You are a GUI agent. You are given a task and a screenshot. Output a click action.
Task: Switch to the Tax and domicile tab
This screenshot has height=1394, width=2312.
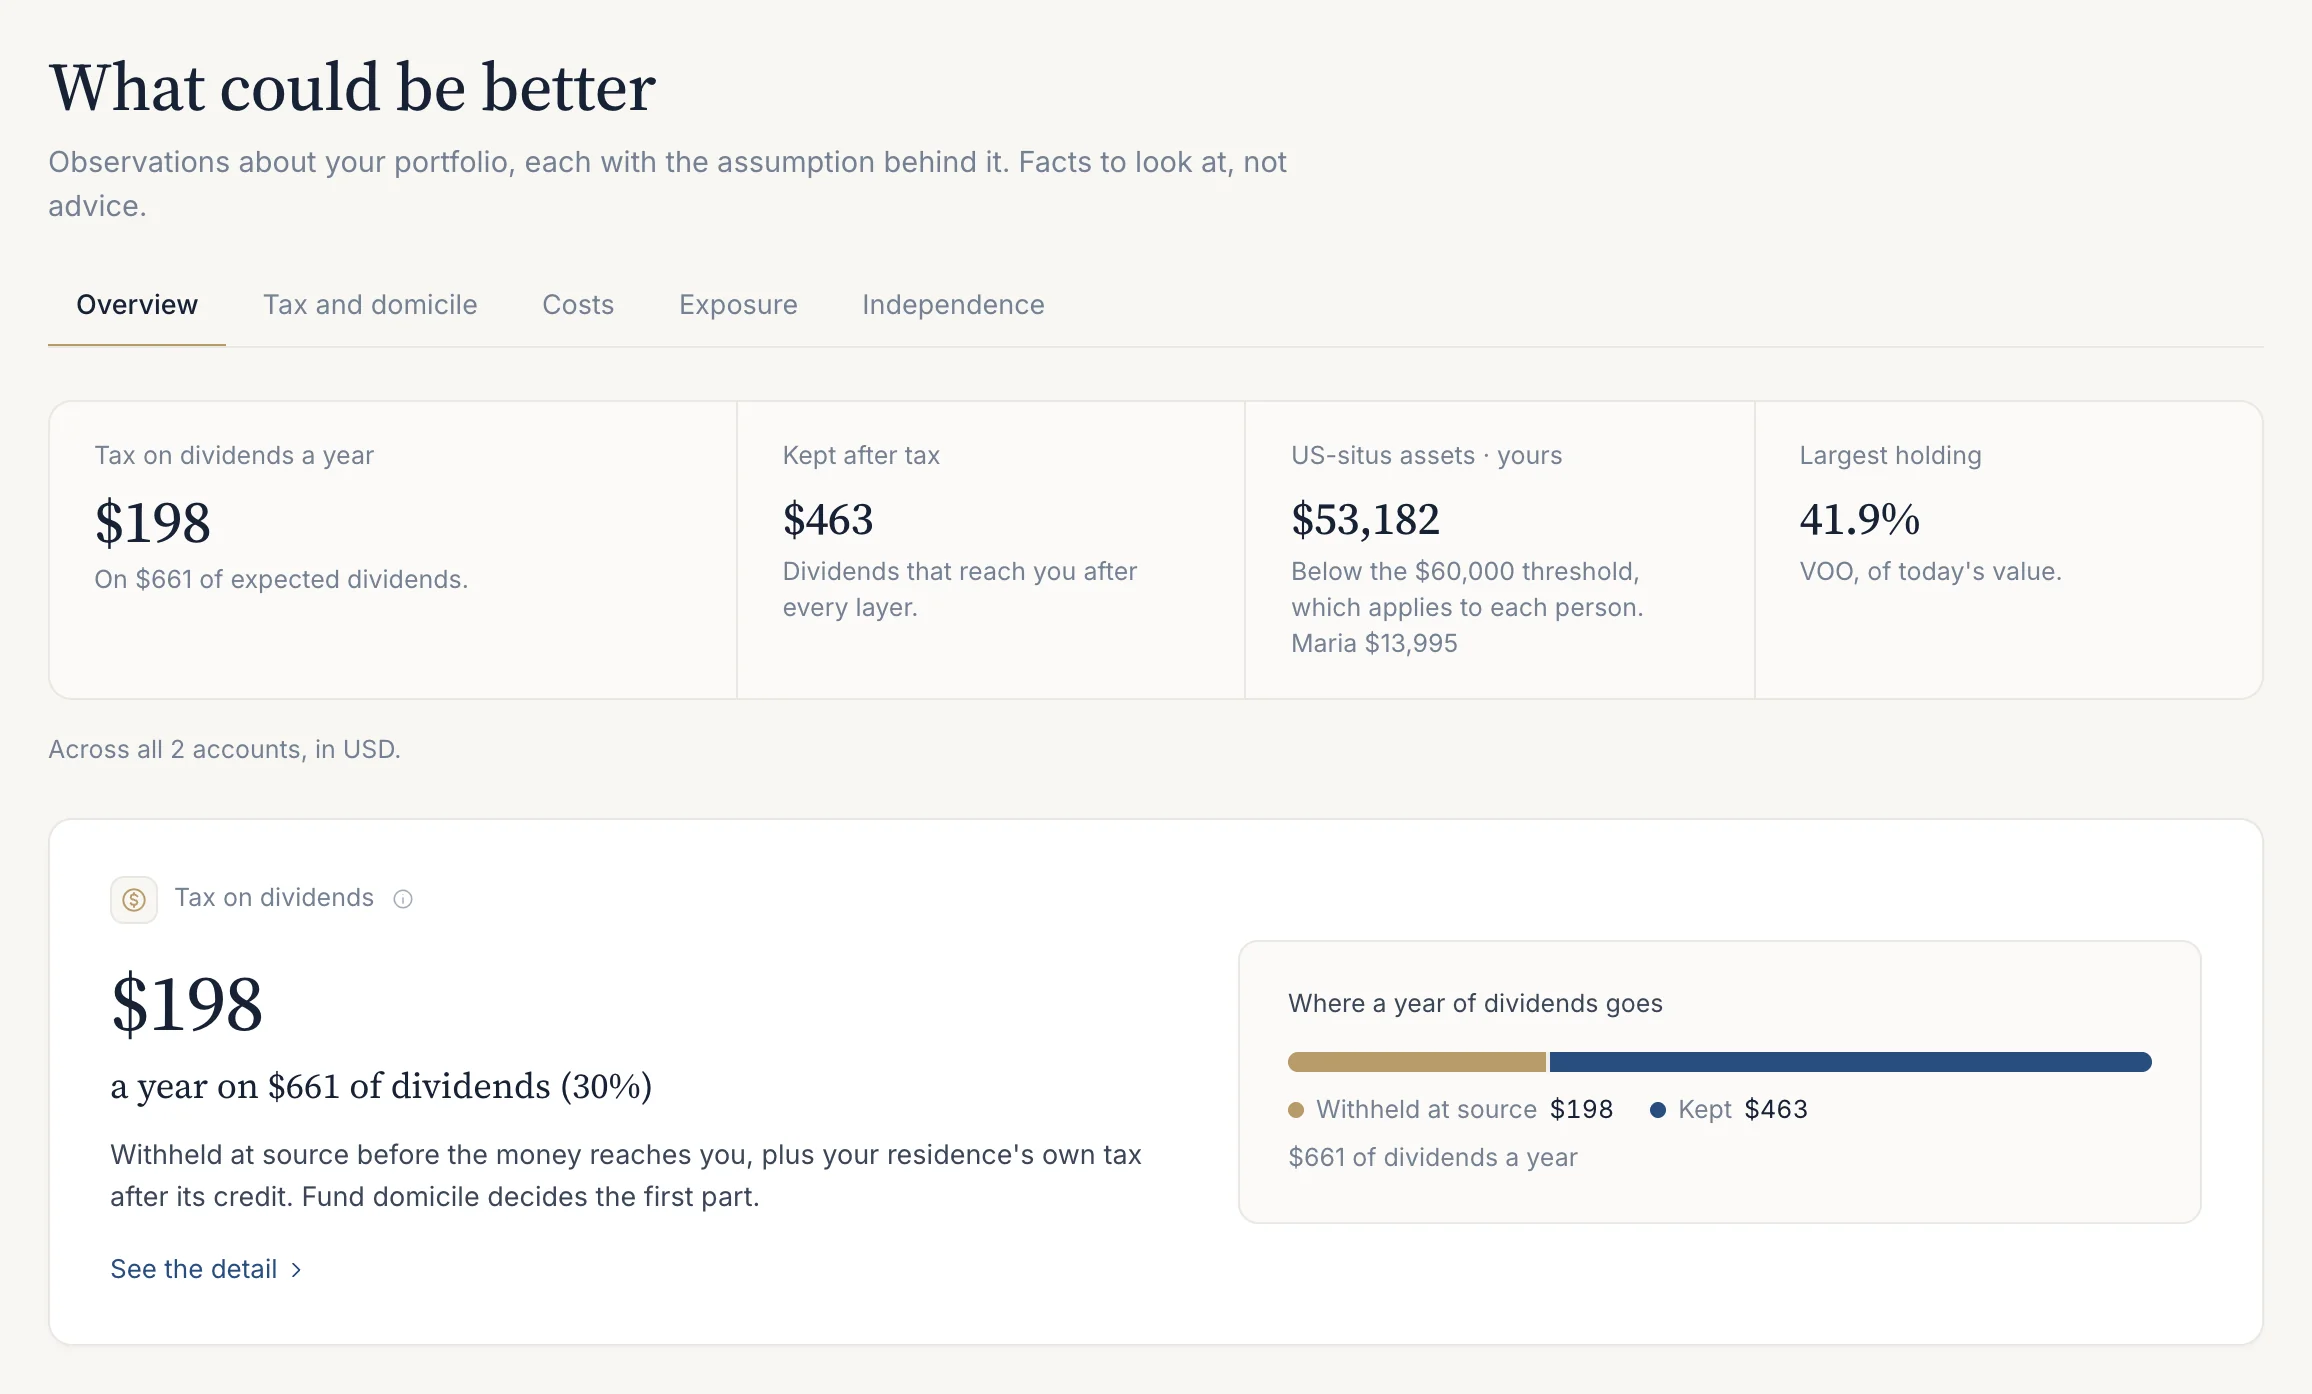click(370, 305)
